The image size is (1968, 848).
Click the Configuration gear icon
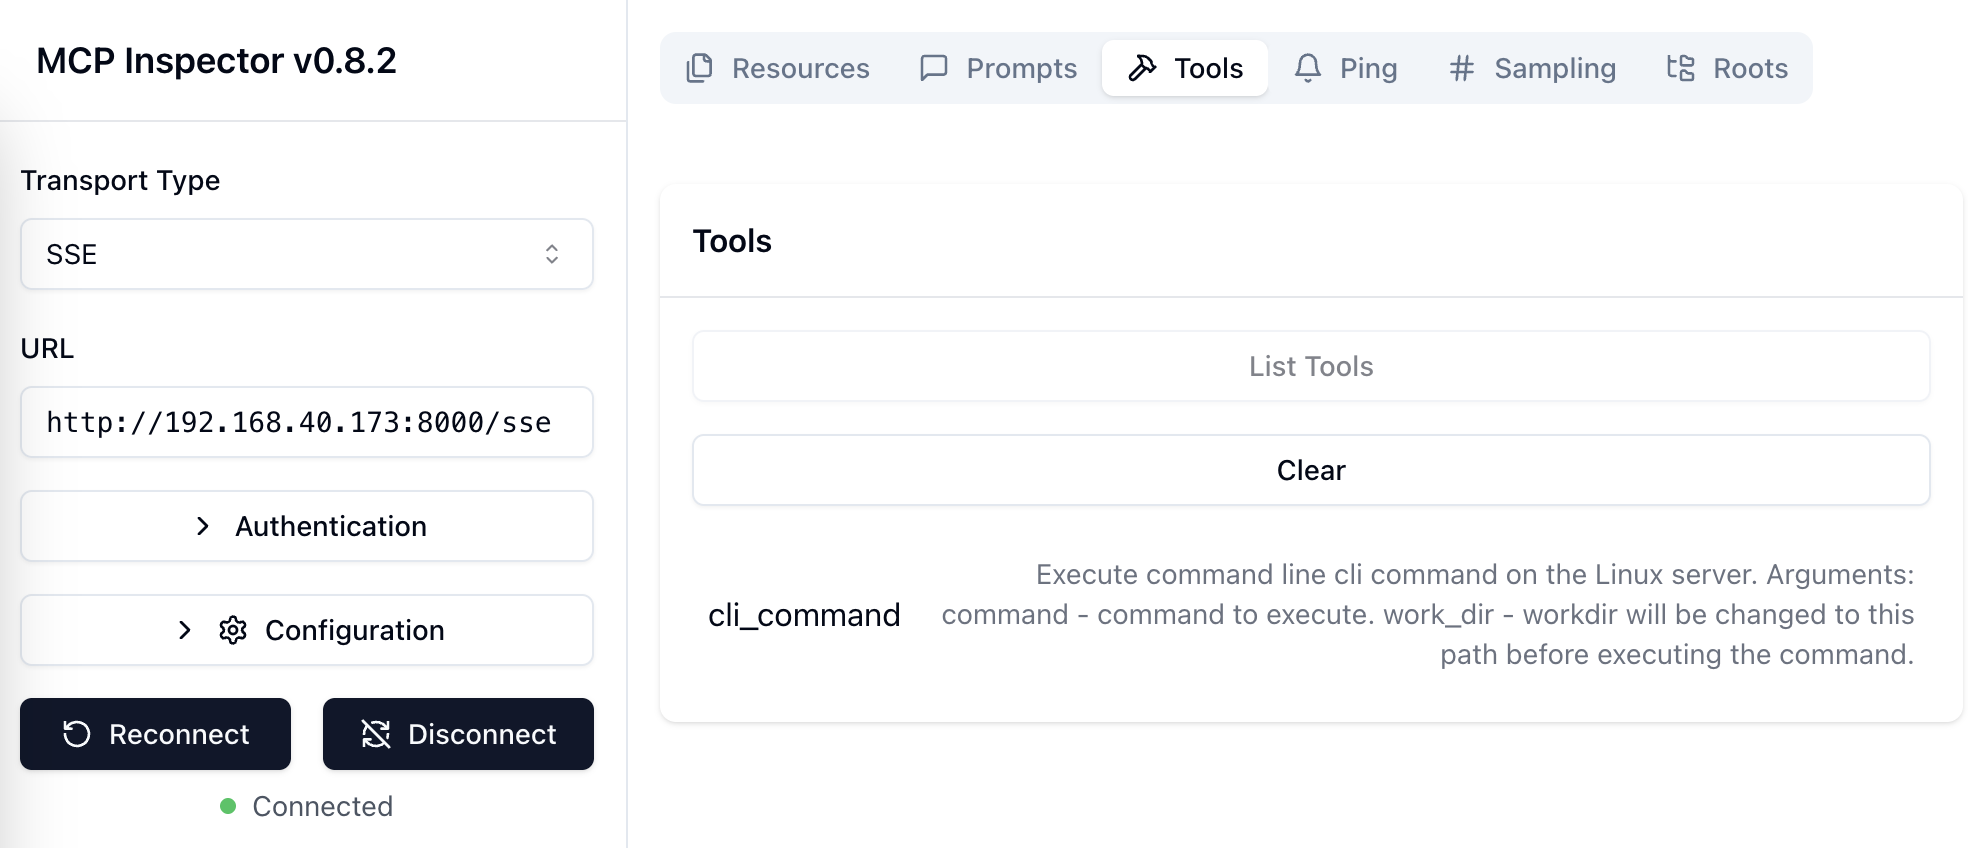tap(233, 630)
